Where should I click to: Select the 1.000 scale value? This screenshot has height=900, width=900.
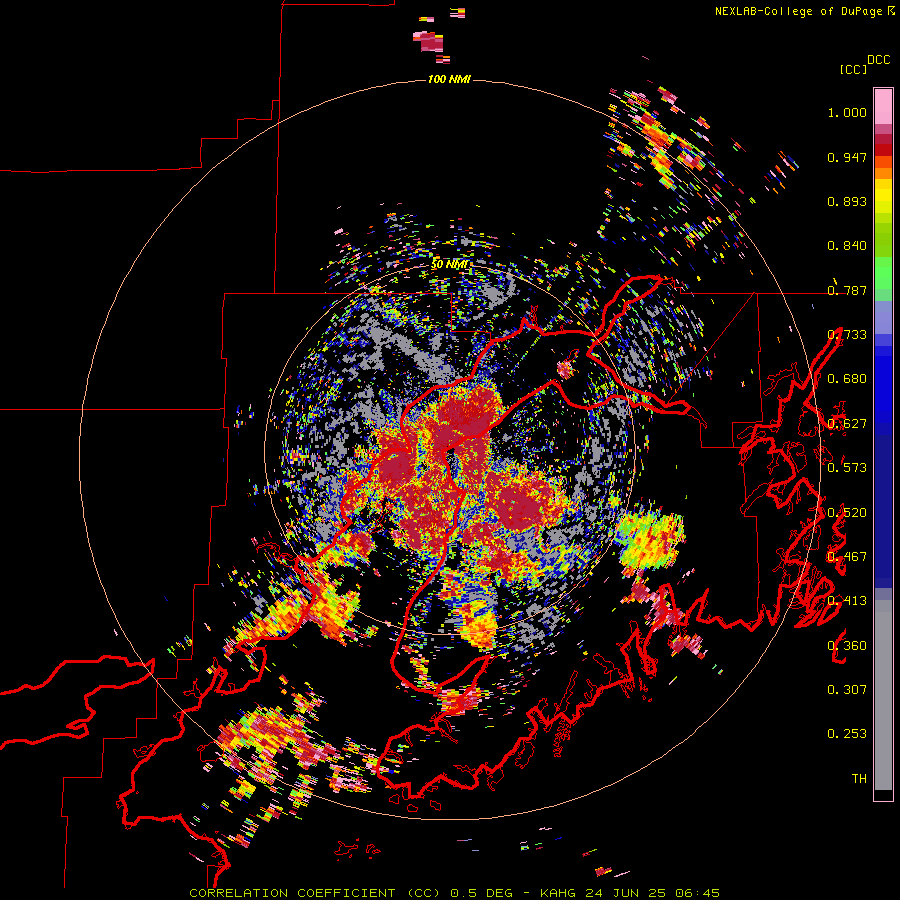(x=847, y=112)
